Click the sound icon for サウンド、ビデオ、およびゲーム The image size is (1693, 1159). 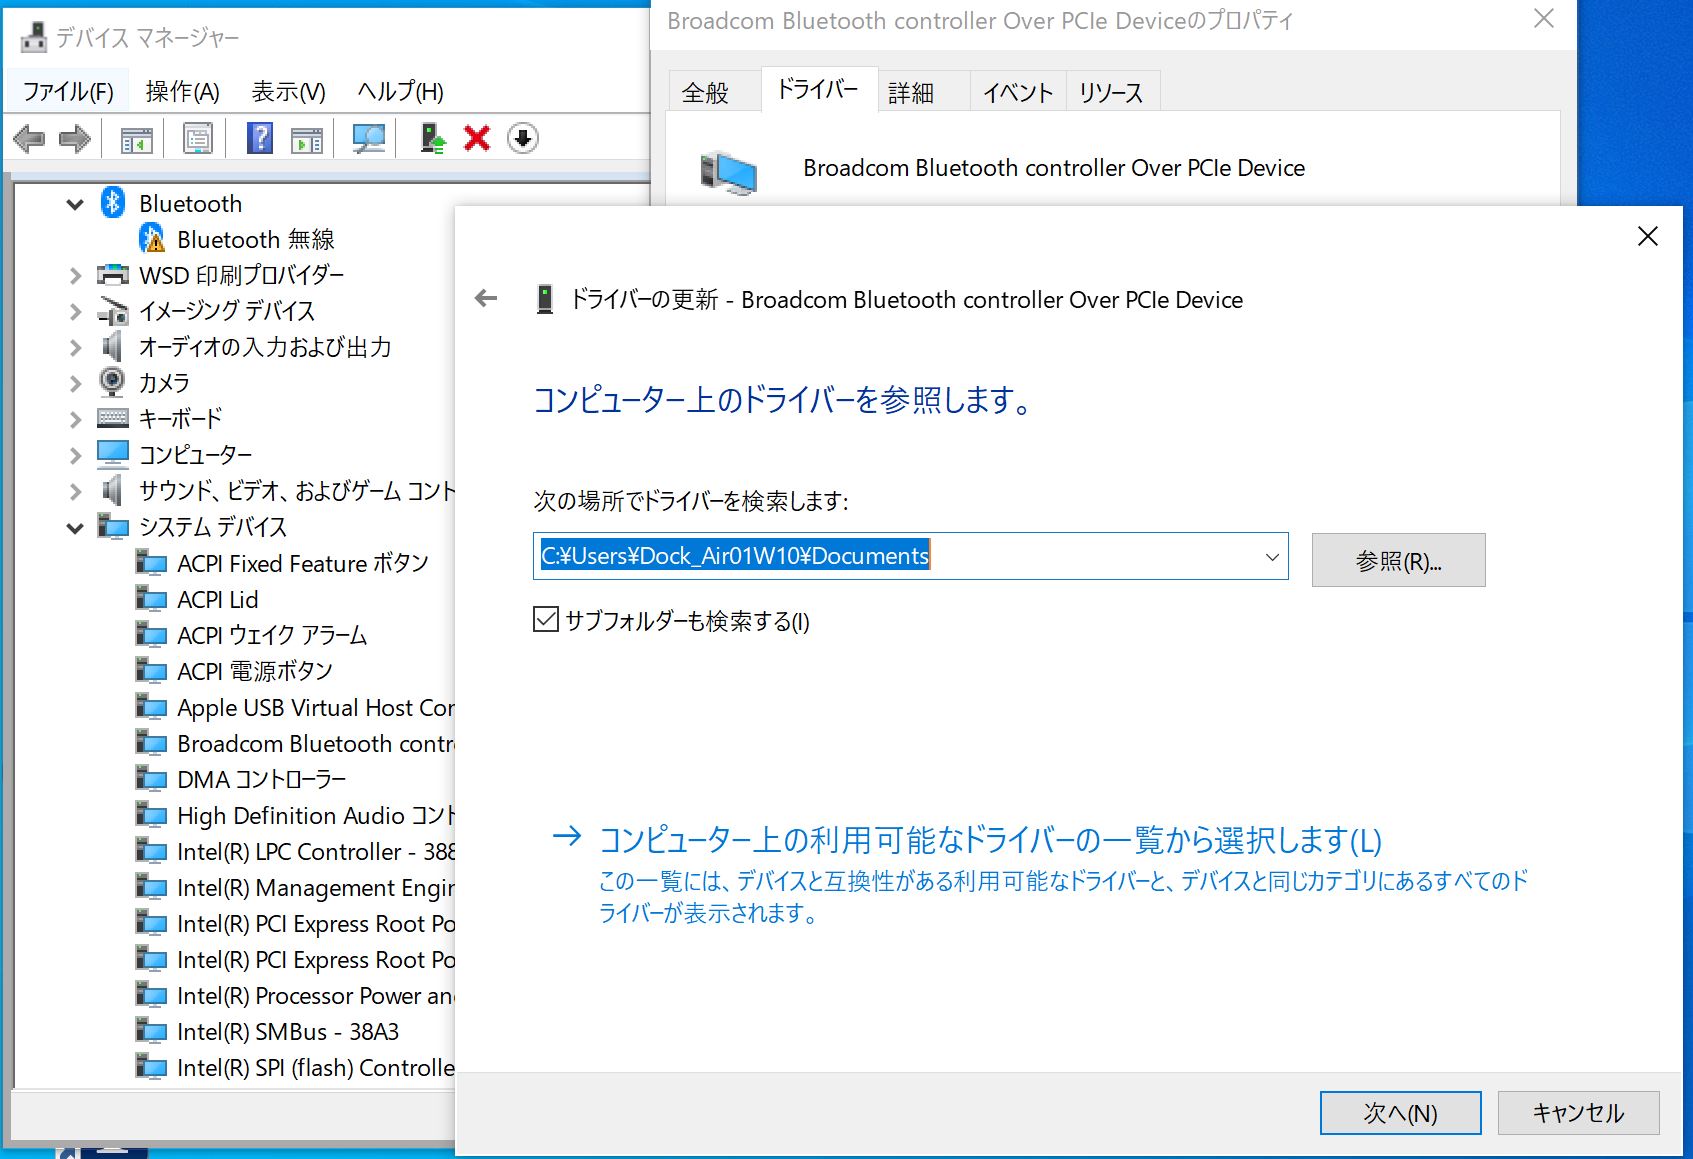click(113, 490)
